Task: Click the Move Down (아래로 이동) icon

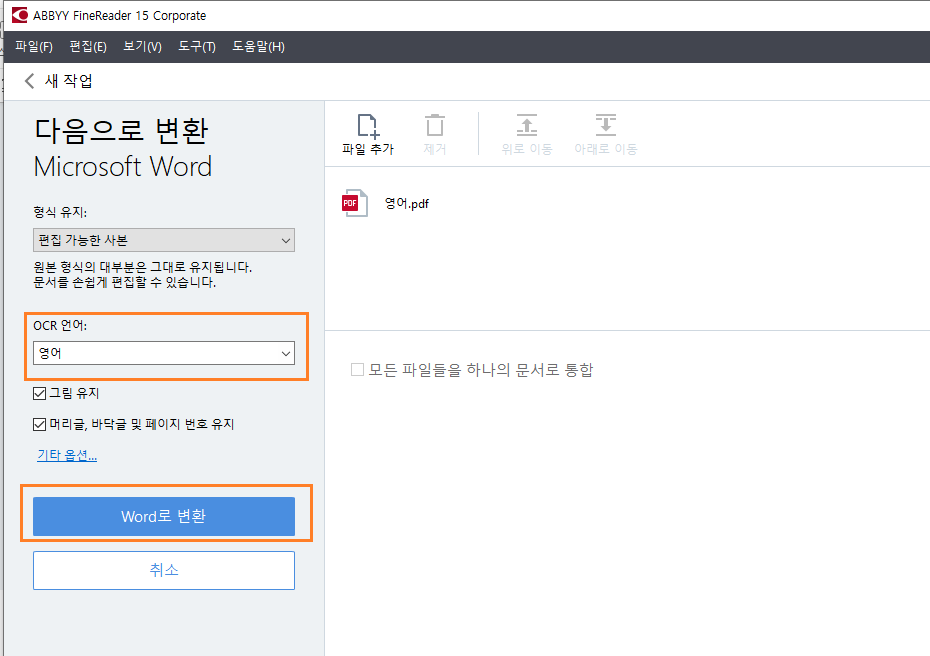Action: pos(606,125)
